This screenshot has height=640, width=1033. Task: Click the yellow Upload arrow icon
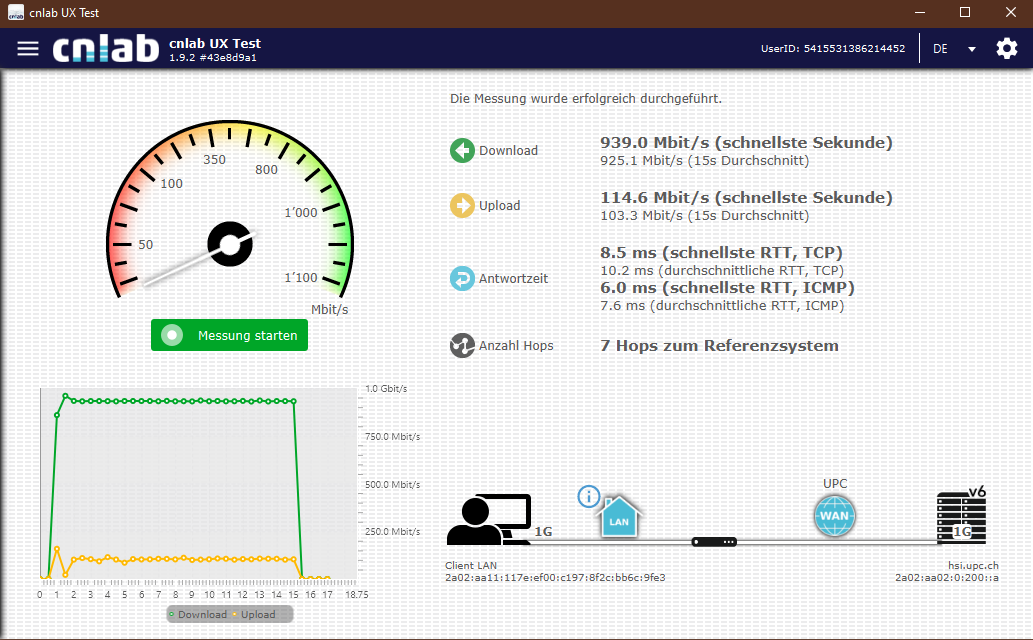pyautogui.click(x=462, y=206)
